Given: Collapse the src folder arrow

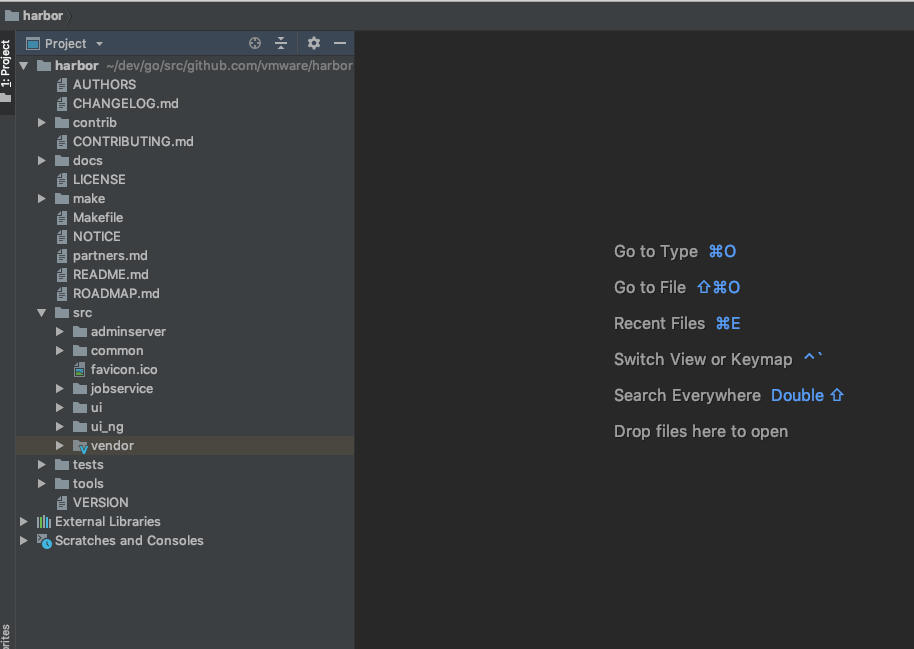Looking at the screenshot, I should tap(42, 313).
